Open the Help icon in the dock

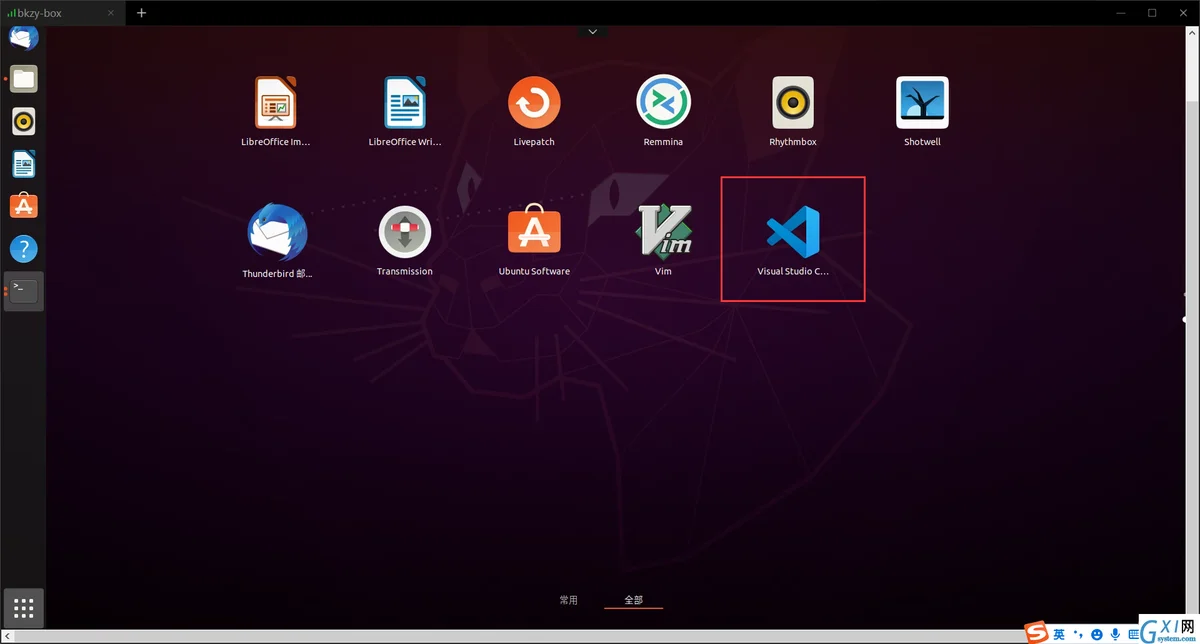click(24, 248)
